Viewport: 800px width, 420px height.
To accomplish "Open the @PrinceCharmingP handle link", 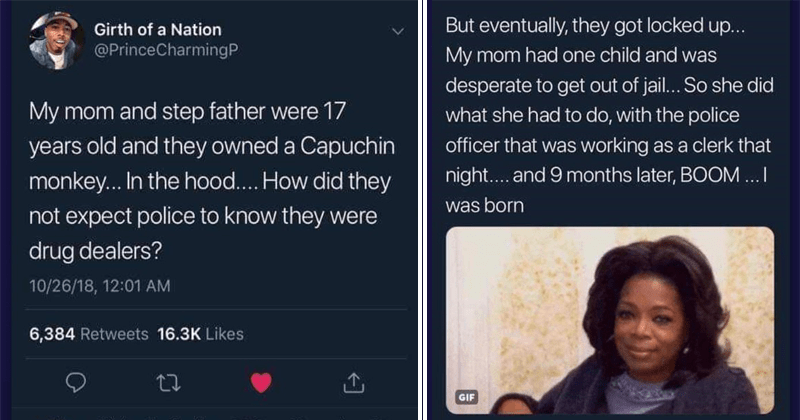I will point(162,49).
